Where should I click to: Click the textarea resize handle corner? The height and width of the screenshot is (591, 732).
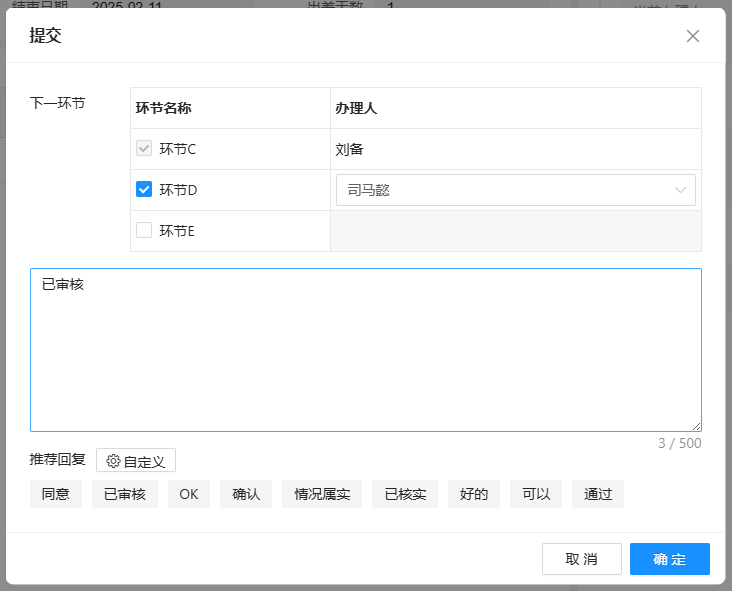[696, 426]
